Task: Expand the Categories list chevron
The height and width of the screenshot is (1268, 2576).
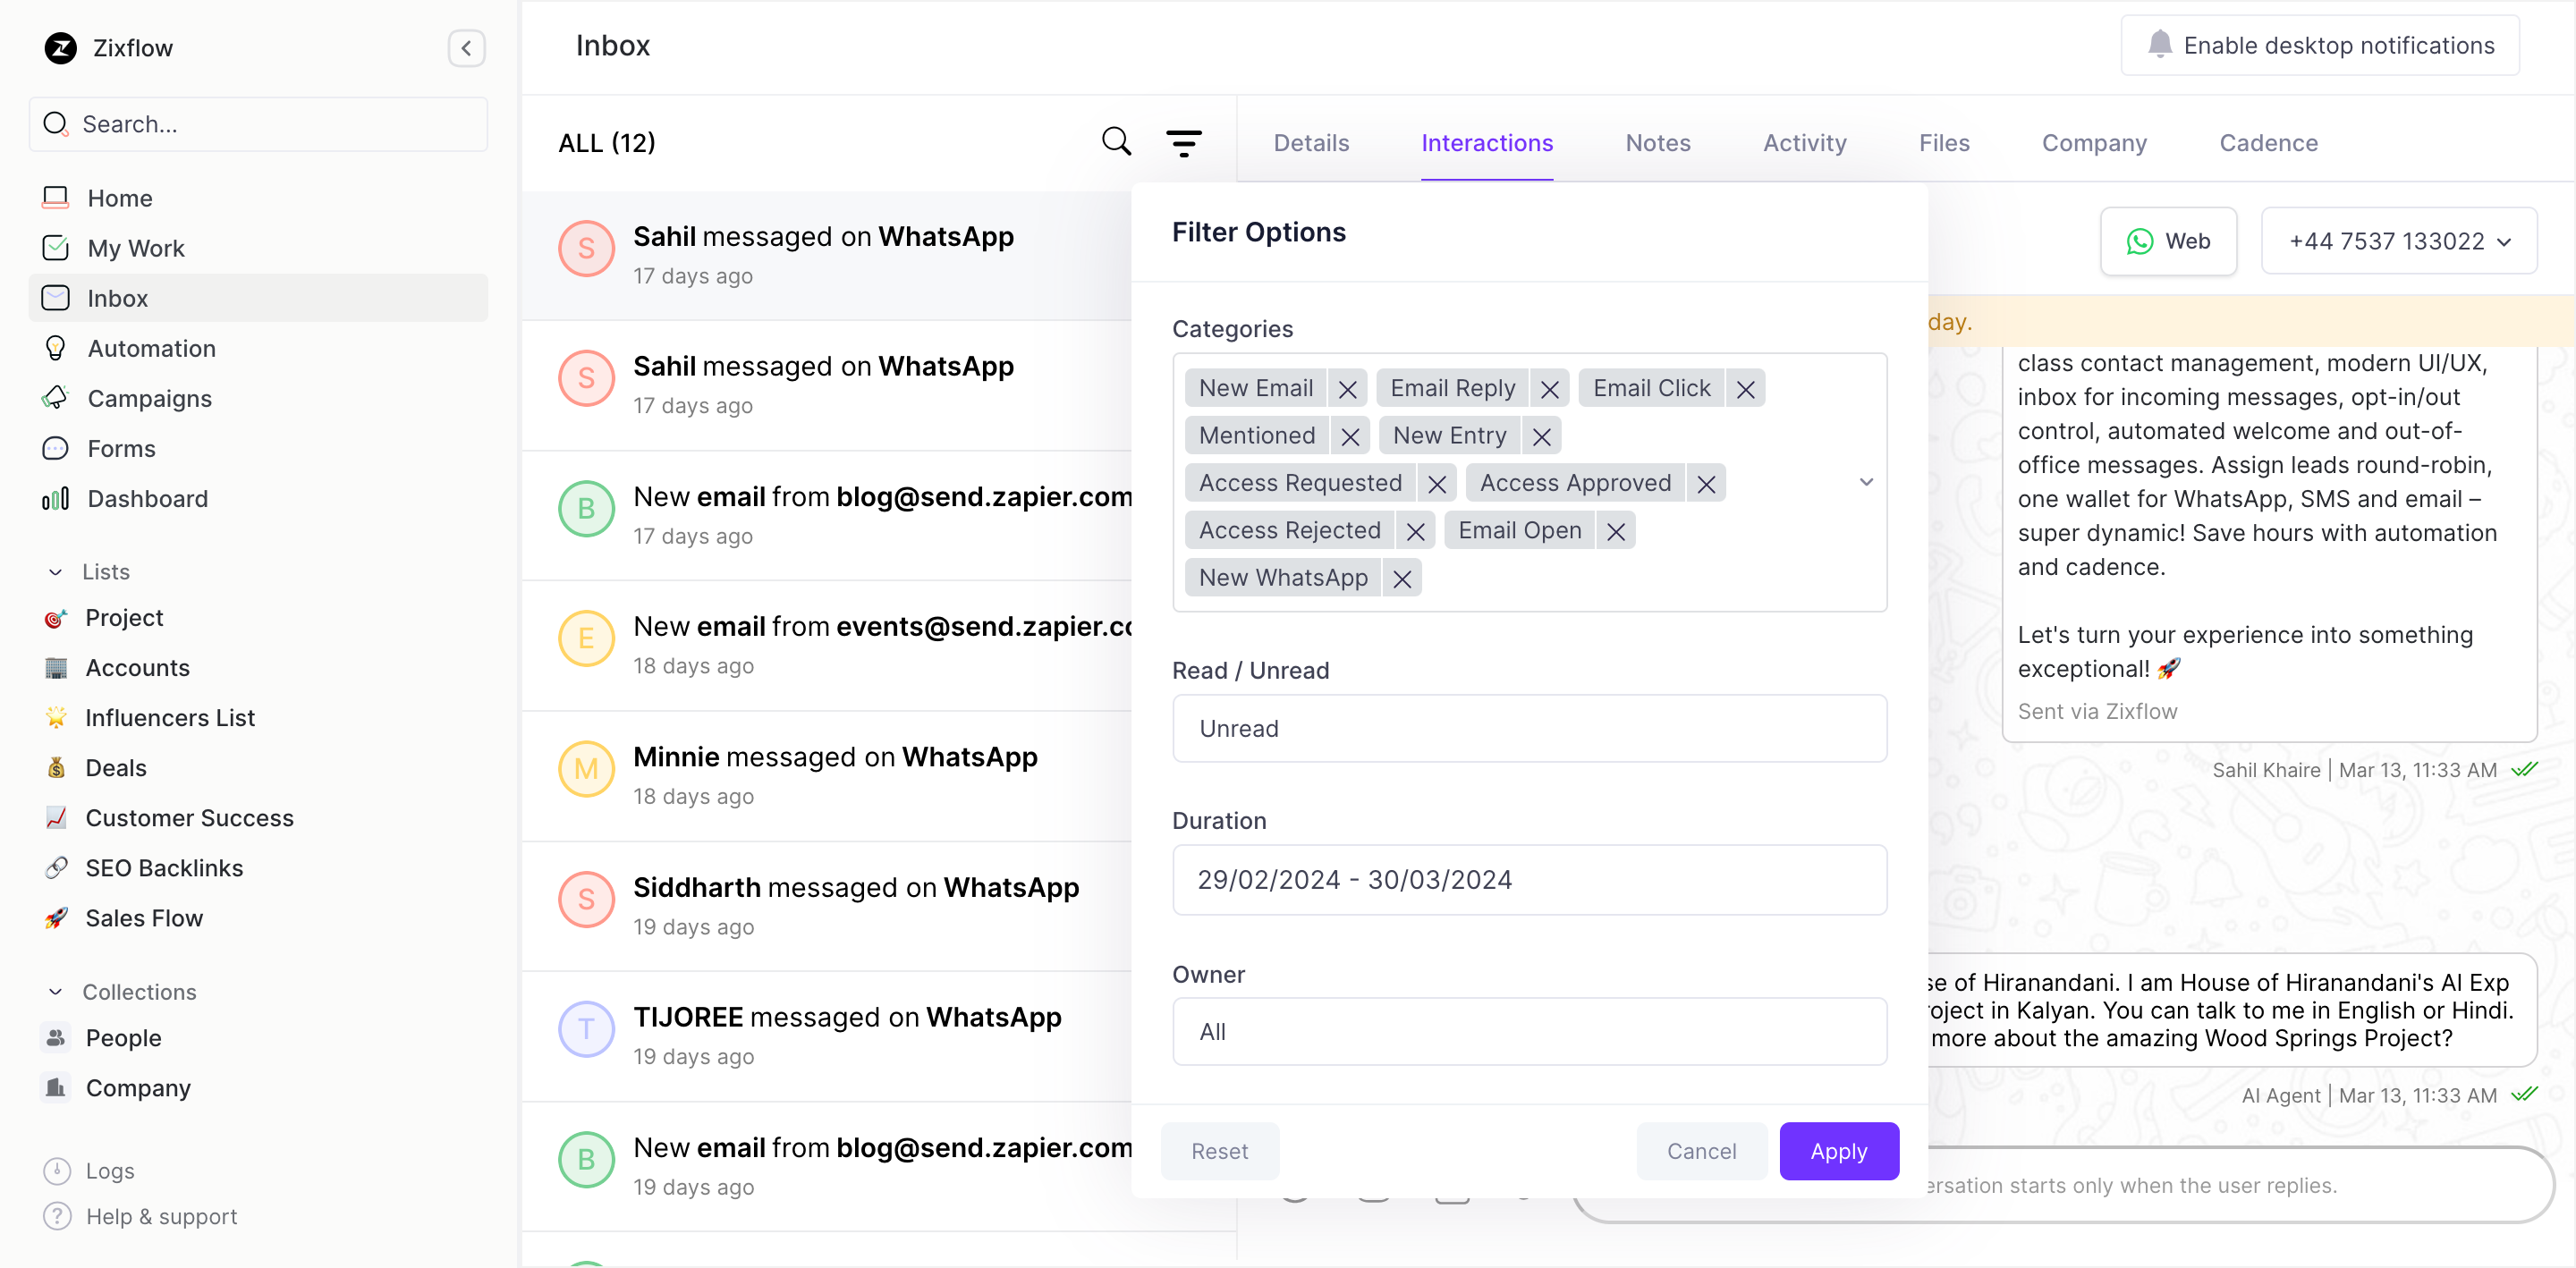Action: coord(1865,482)
